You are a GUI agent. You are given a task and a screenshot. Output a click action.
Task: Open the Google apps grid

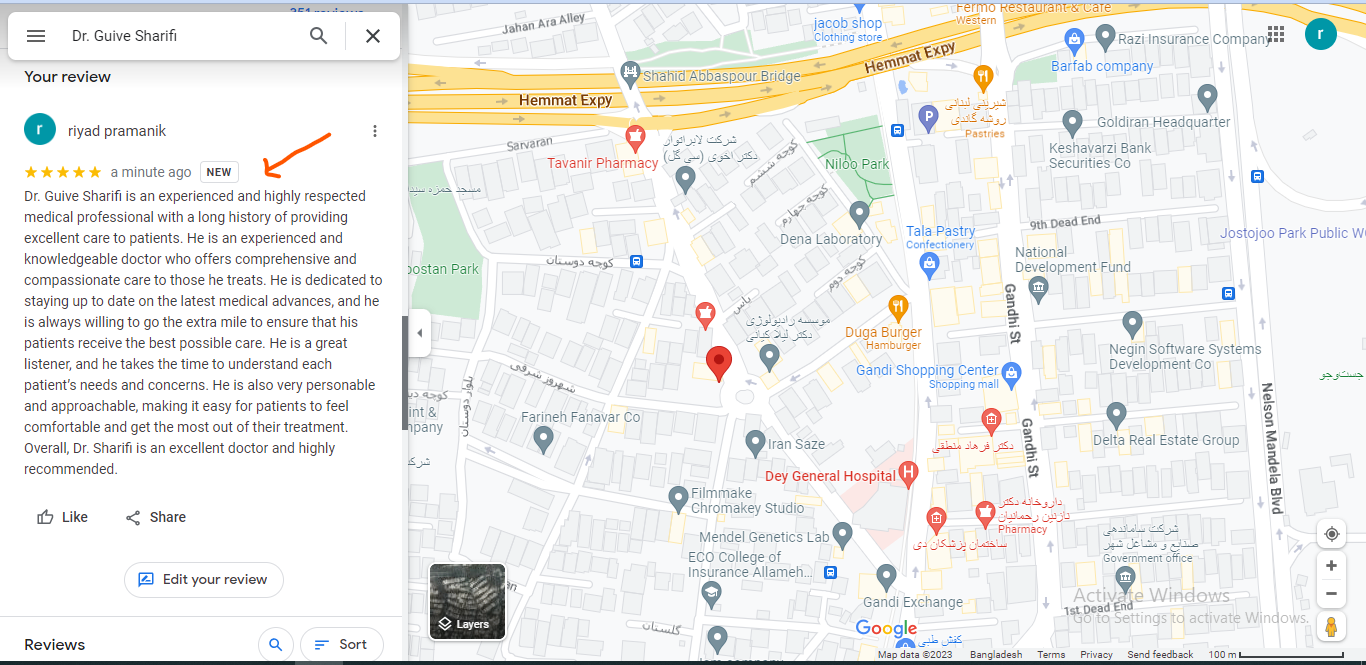coord(1276,34)
